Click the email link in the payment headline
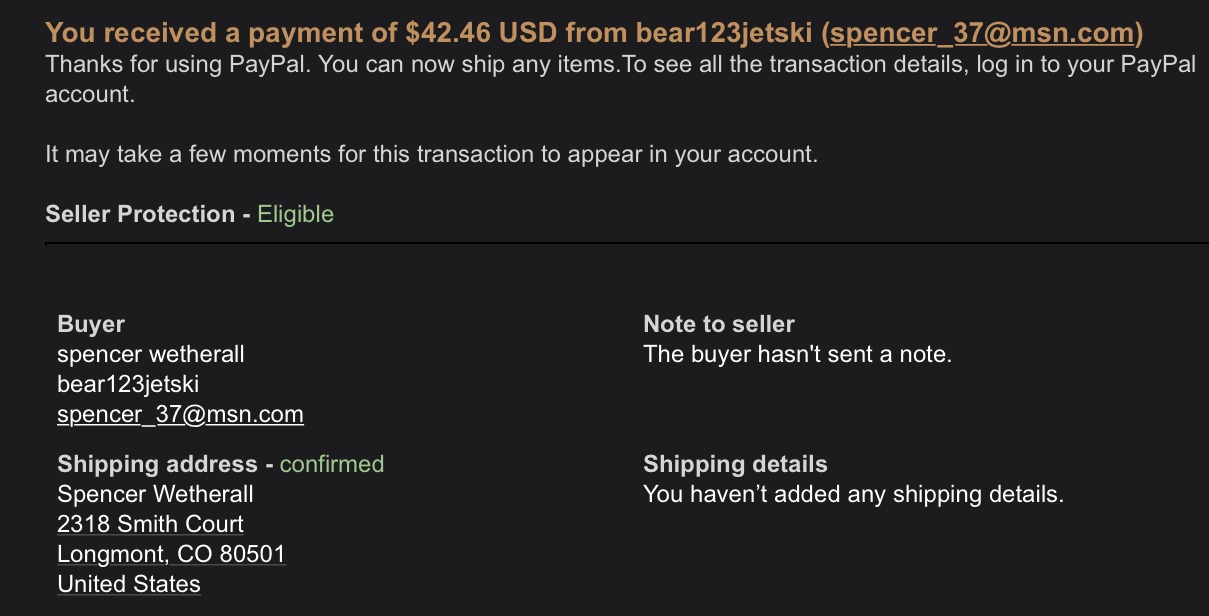1209x616 pixels. pyautogui.click(x=983, y=33)
